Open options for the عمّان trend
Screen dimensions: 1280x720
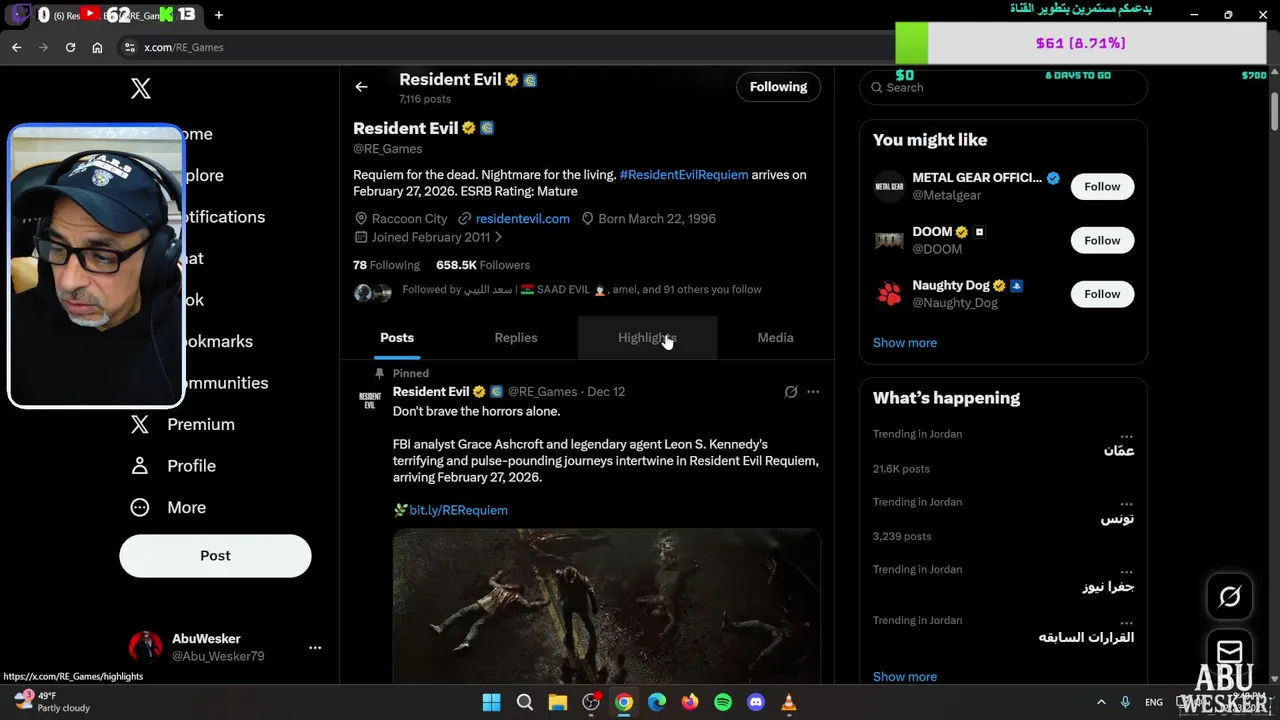[1127, 435]
